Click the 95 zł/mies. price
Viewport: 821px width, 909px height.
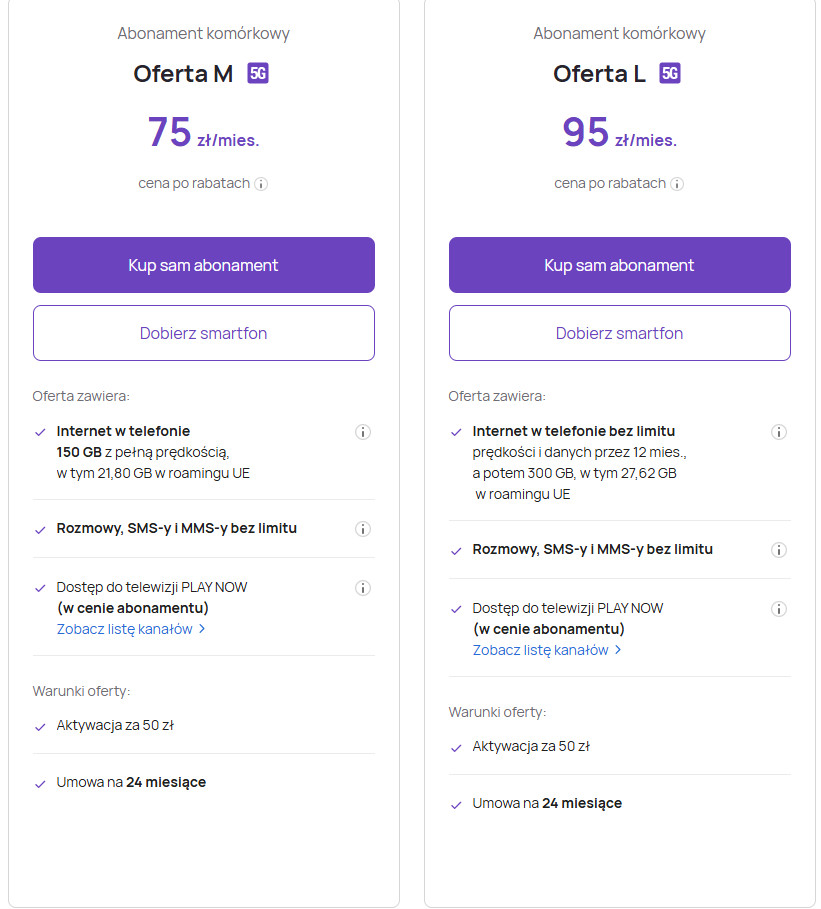point(619,133)
